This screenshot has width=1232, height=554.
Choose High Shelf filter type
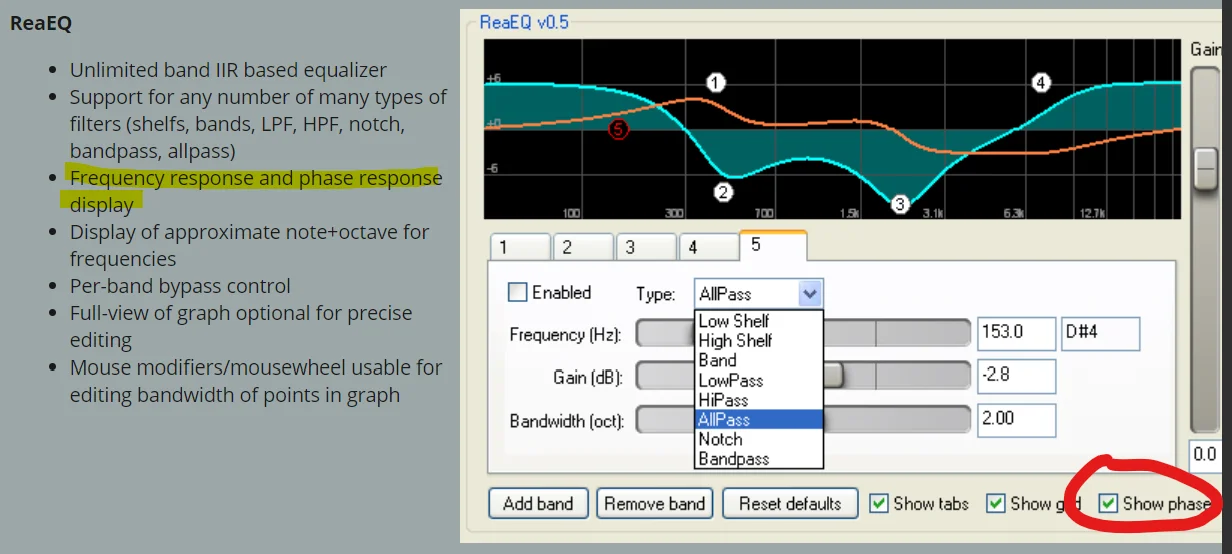(759, 340)
